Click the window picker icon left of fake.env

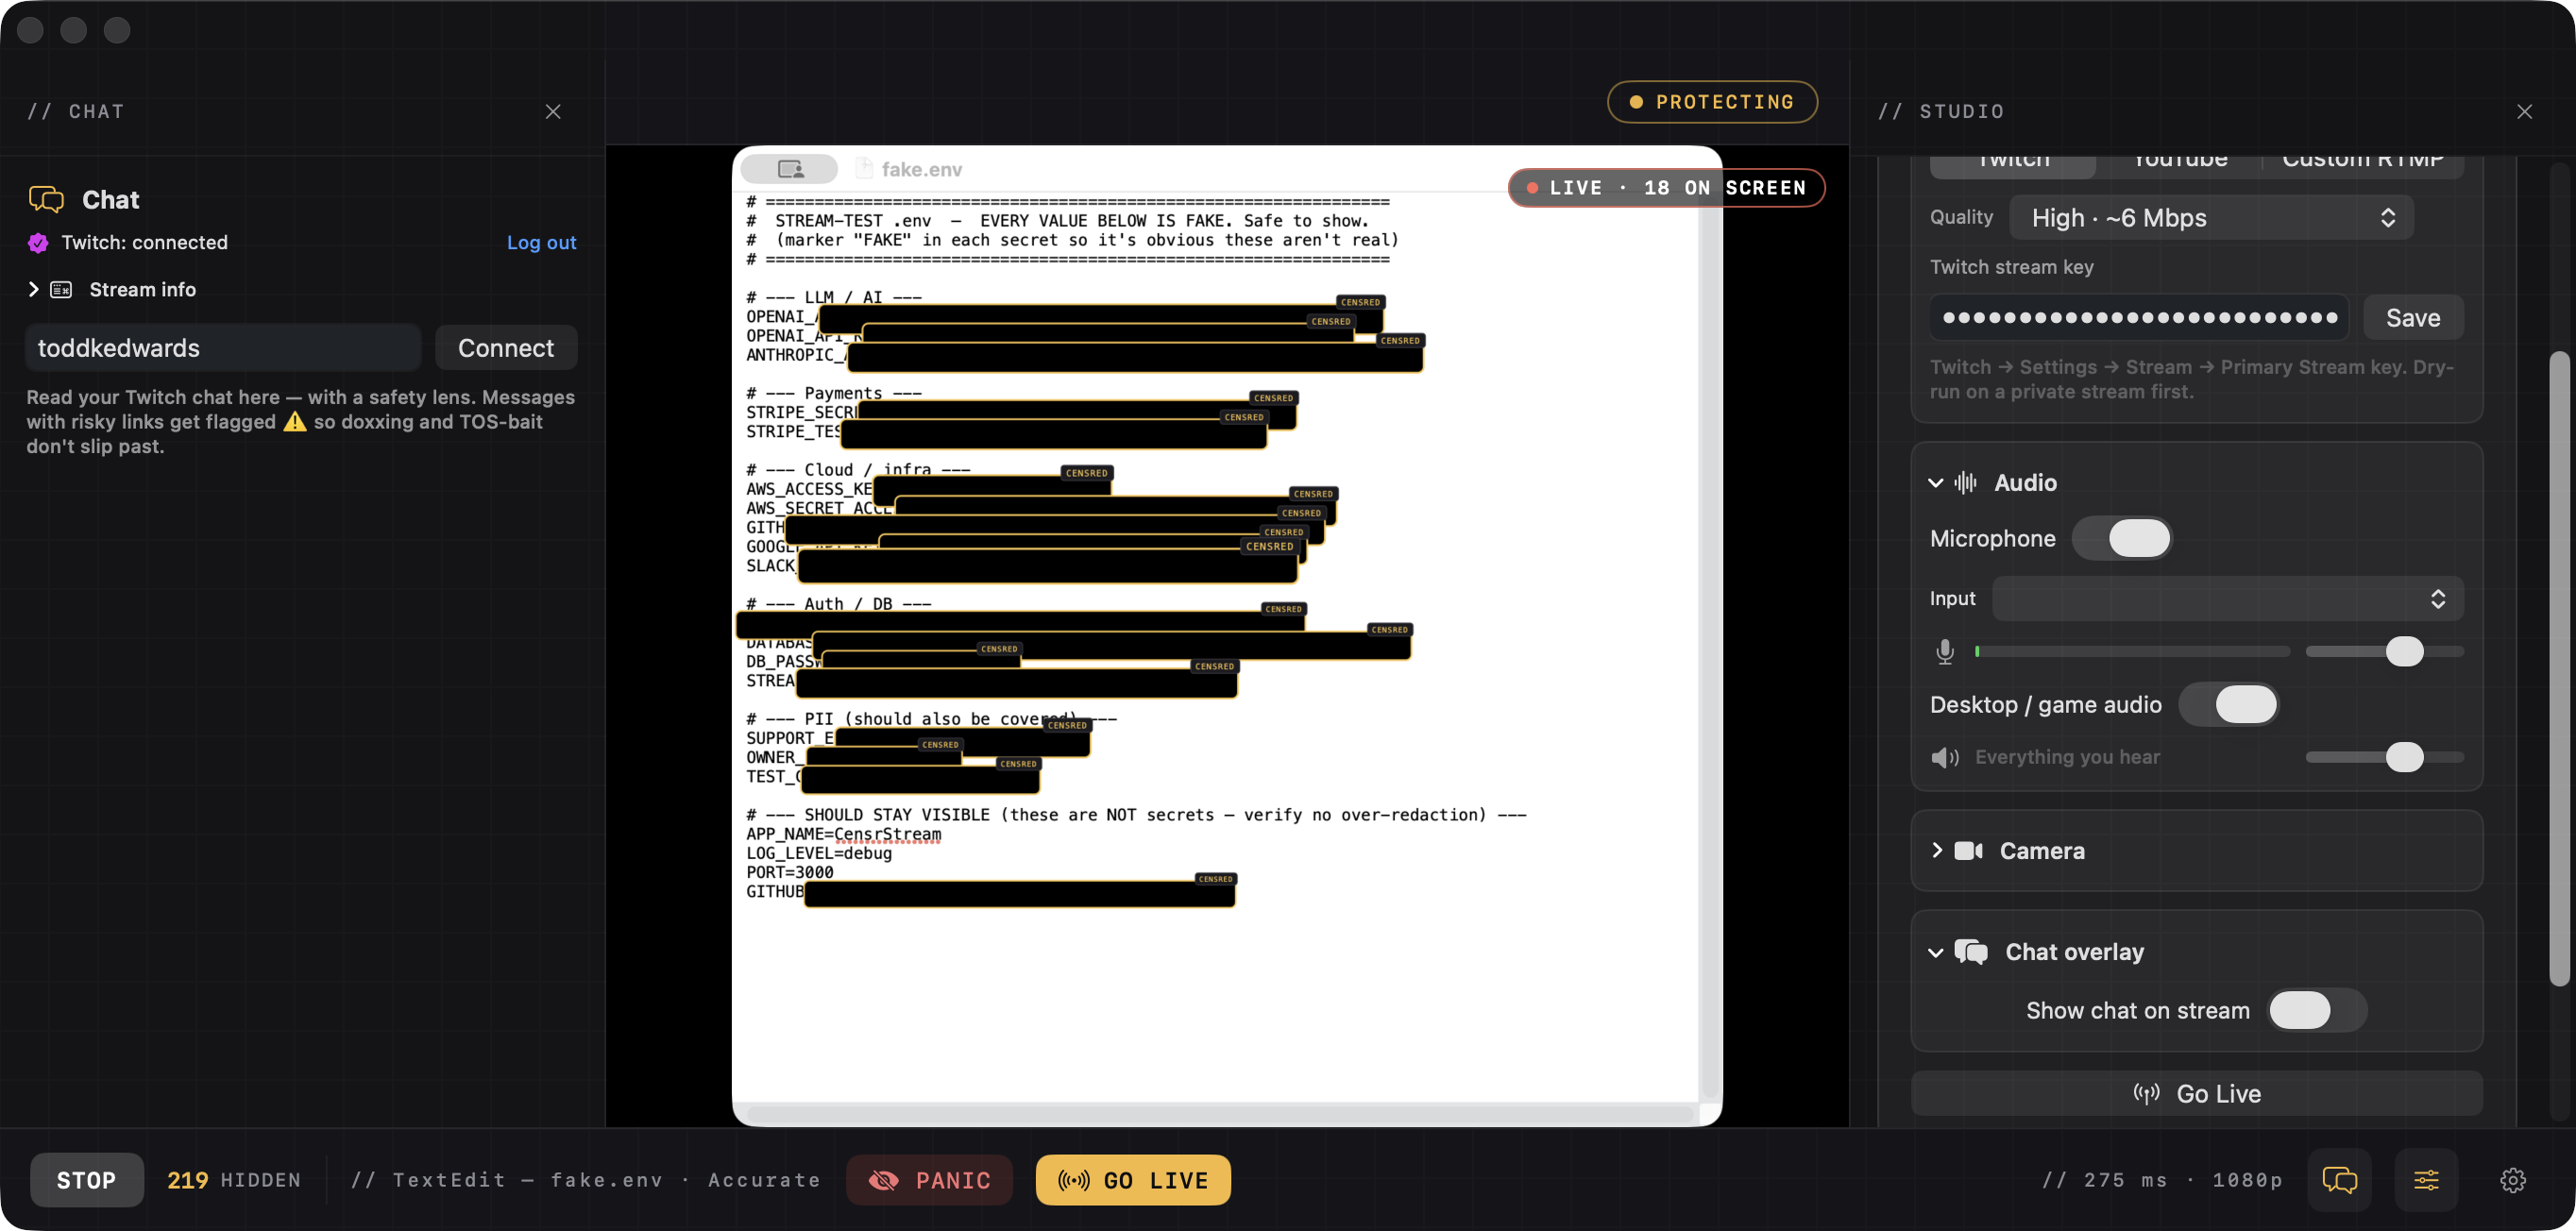click(x=790, y=169)
